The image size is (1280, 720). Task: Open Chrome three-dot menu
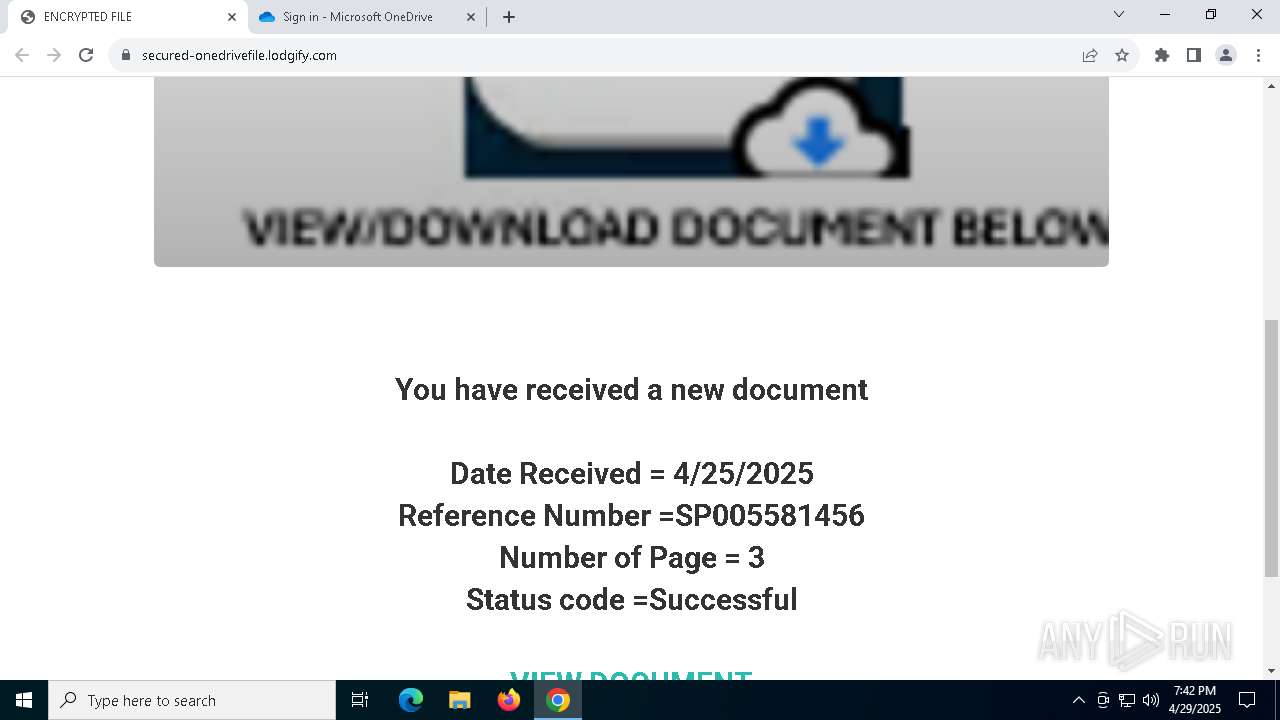click(1258, 55)
